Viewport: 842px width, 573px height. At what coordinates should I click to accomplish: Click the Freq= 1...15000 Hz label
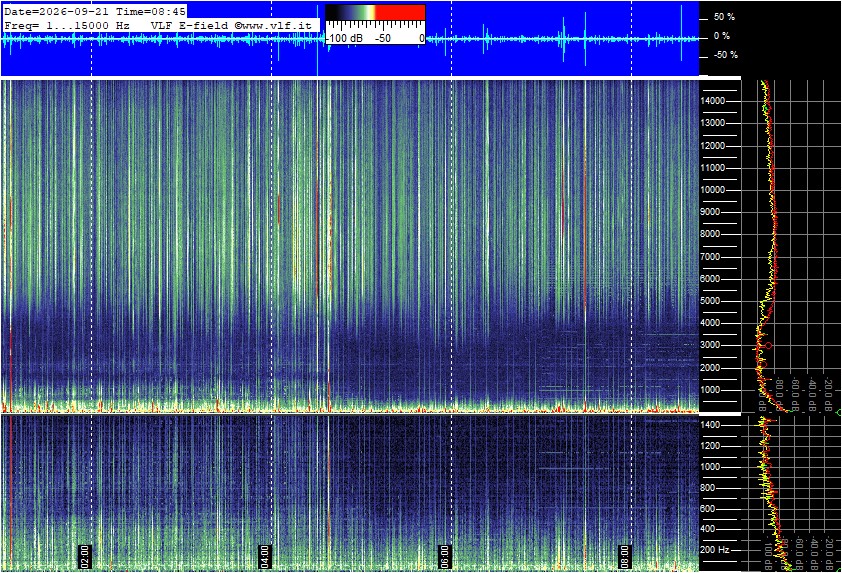coord(67,25)
